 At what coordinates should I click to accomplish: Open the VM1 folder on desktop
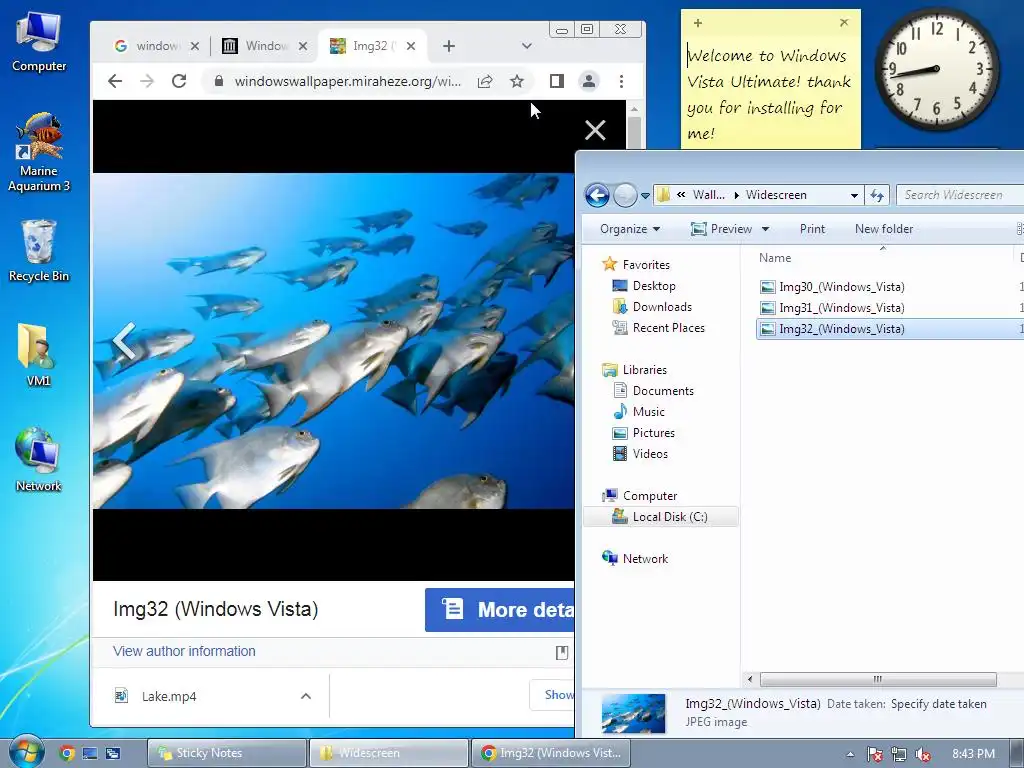(39, 355)
